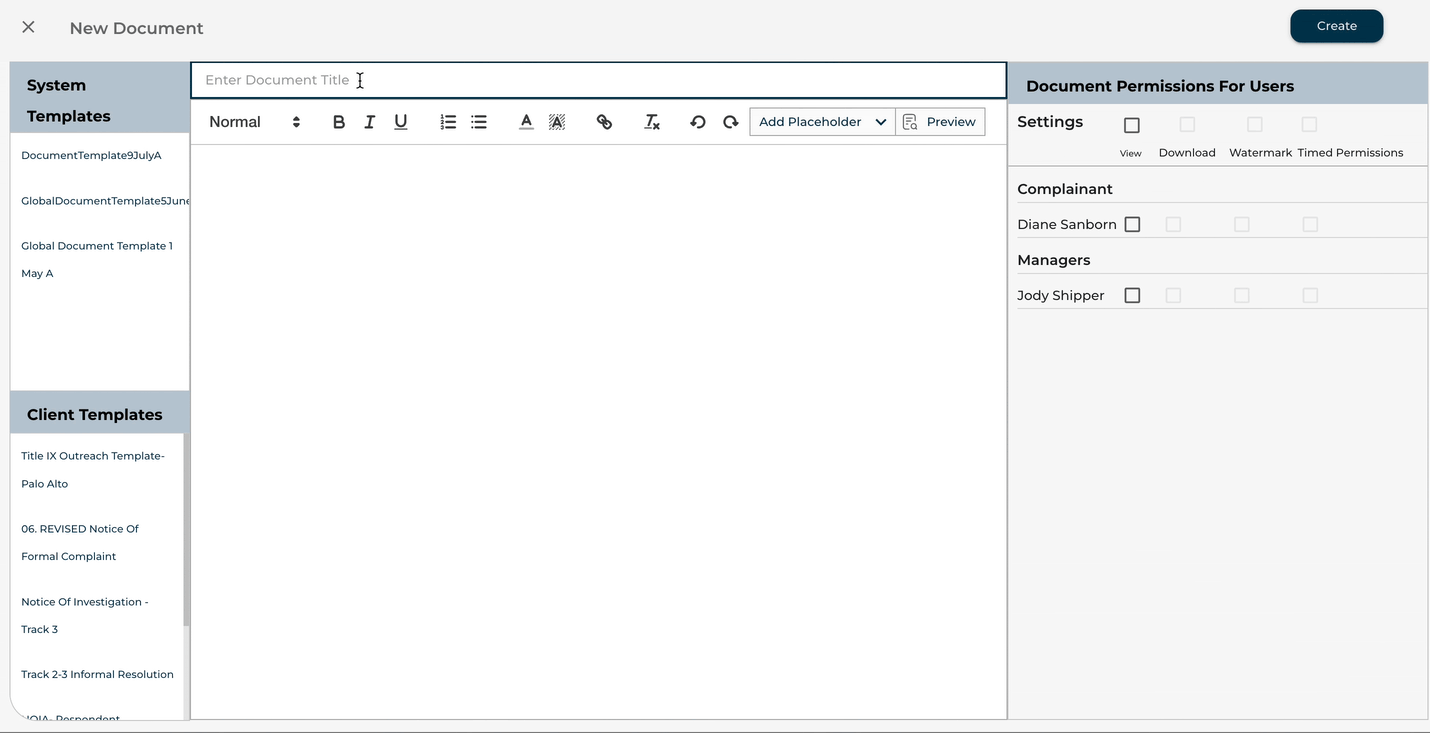Screen dimensions: 1430x733
Task: Open the insert link tool
Action: point(604,122)
